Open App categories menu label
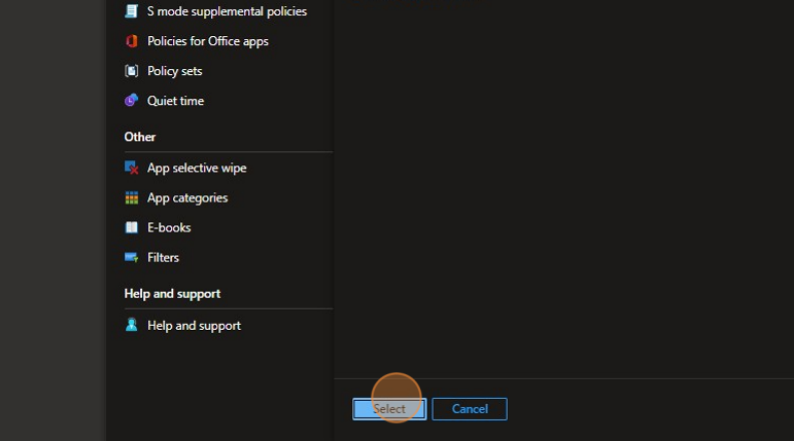This screenshot has height=441, width=794. coord(187,198)
